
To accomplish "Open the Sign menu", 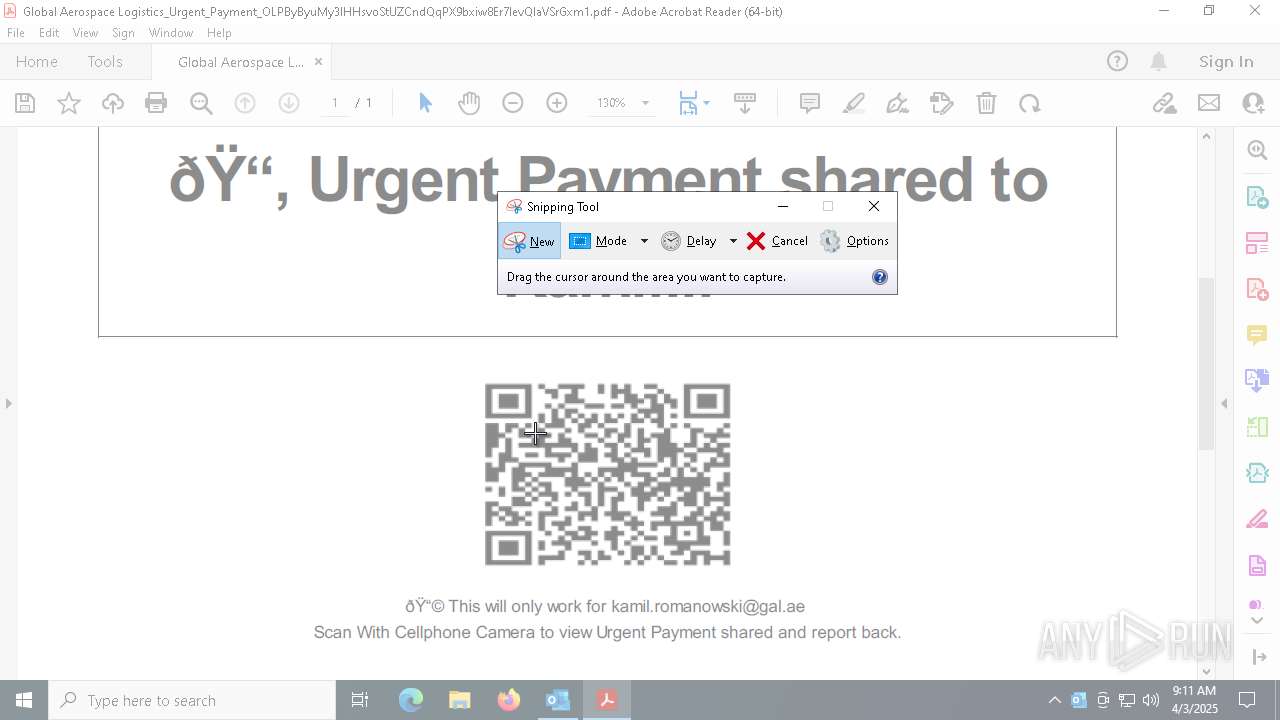I will coord(123,32).
